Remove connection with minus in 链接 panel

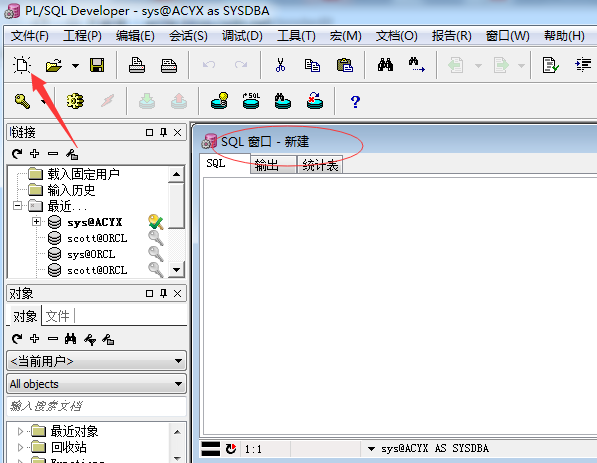[x=53, y=154]
